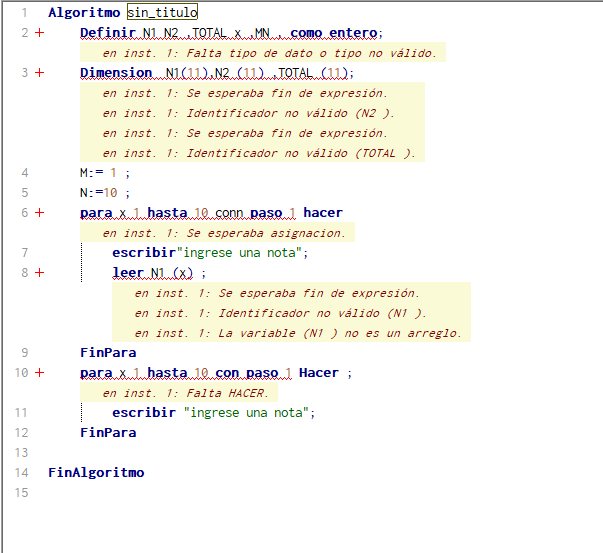The width and height of the screenshot is (603, 553).
Task: Click FinAlgoritmo on line 14
Action: 96,473
